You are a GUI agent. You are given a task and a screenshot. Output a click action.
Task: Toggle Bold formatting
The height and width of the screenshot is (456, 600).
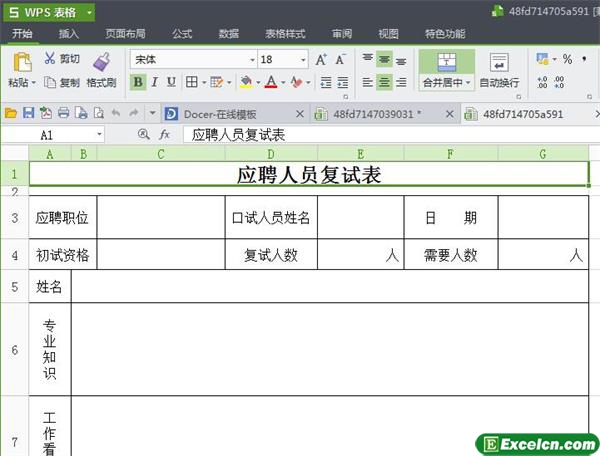tap(138, 82)
